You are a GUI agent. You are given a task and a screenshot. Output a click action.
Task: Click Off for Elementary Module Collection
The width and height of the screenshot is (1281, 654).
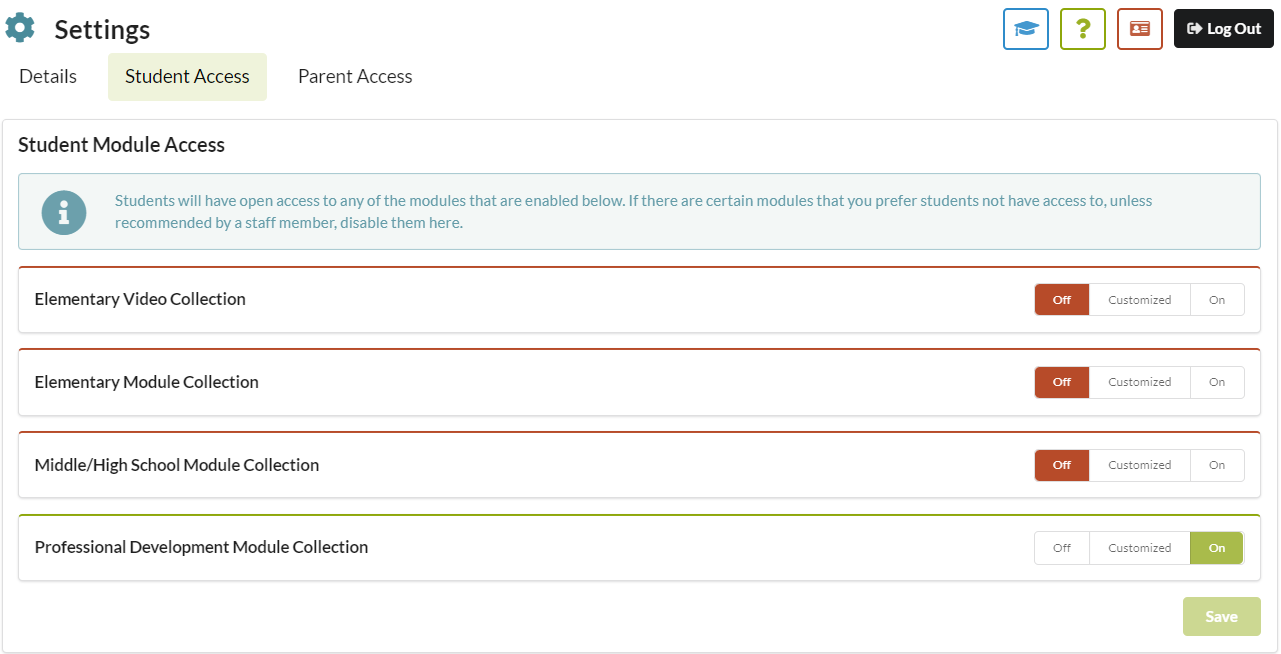pos(1062,382)
